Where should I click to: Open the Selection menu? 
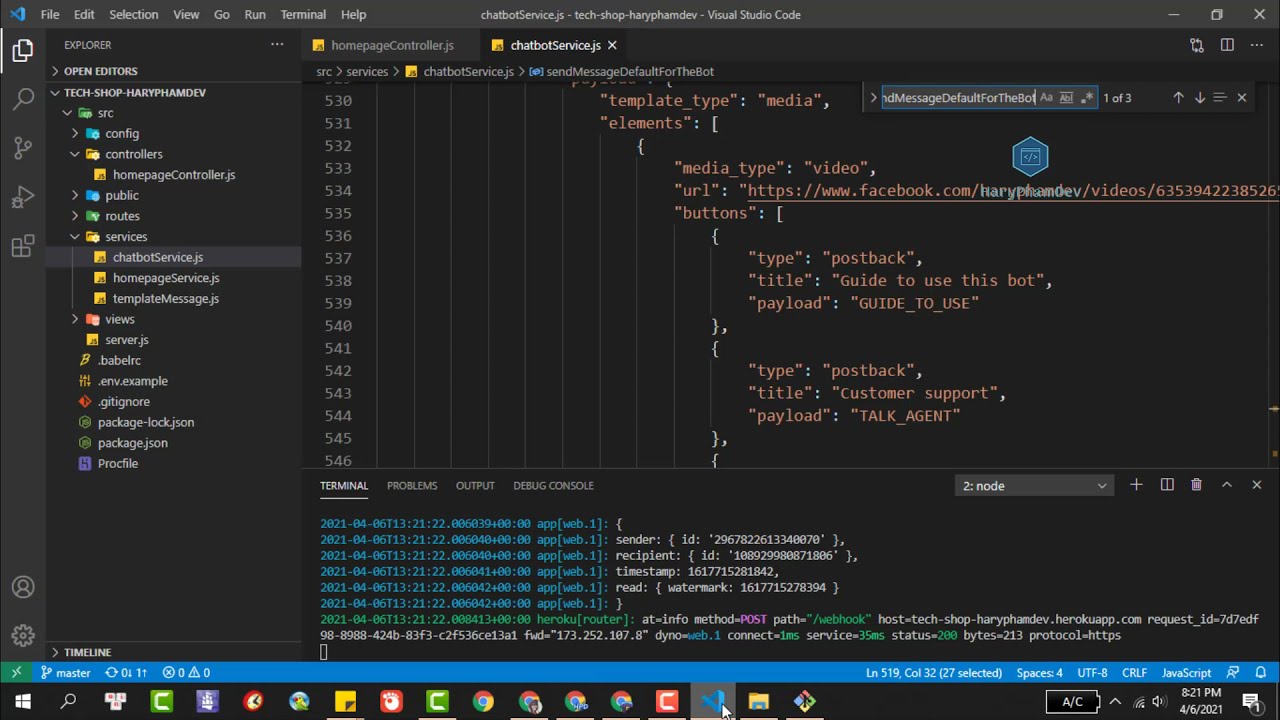[x=133, y=15]
